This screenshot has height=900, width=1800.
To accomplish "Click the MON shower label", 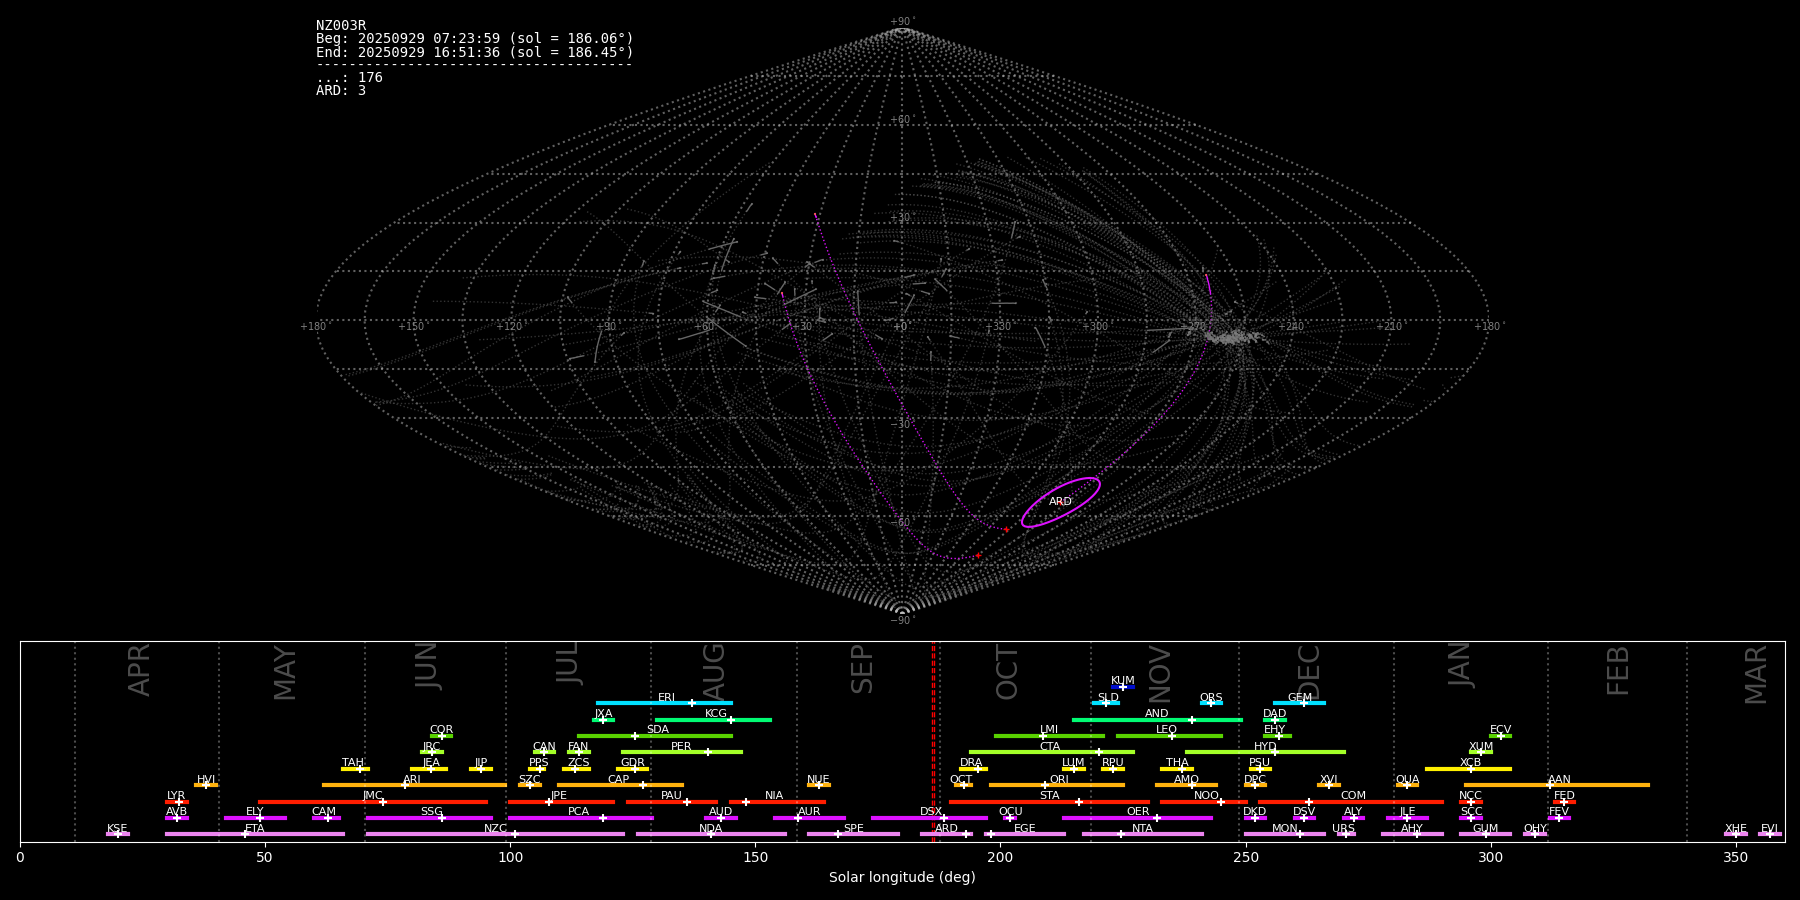I will pos(1284,829).
